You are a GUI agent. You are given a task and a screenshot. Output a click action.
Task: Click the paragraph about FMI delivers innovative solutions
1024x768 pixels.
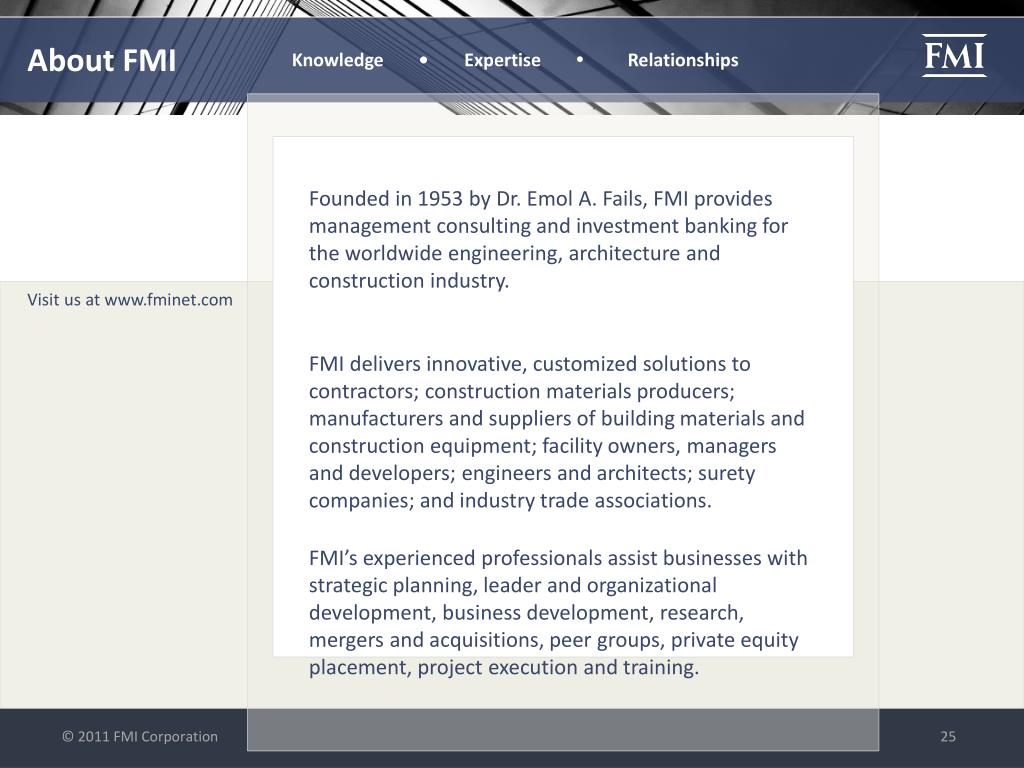556,432
